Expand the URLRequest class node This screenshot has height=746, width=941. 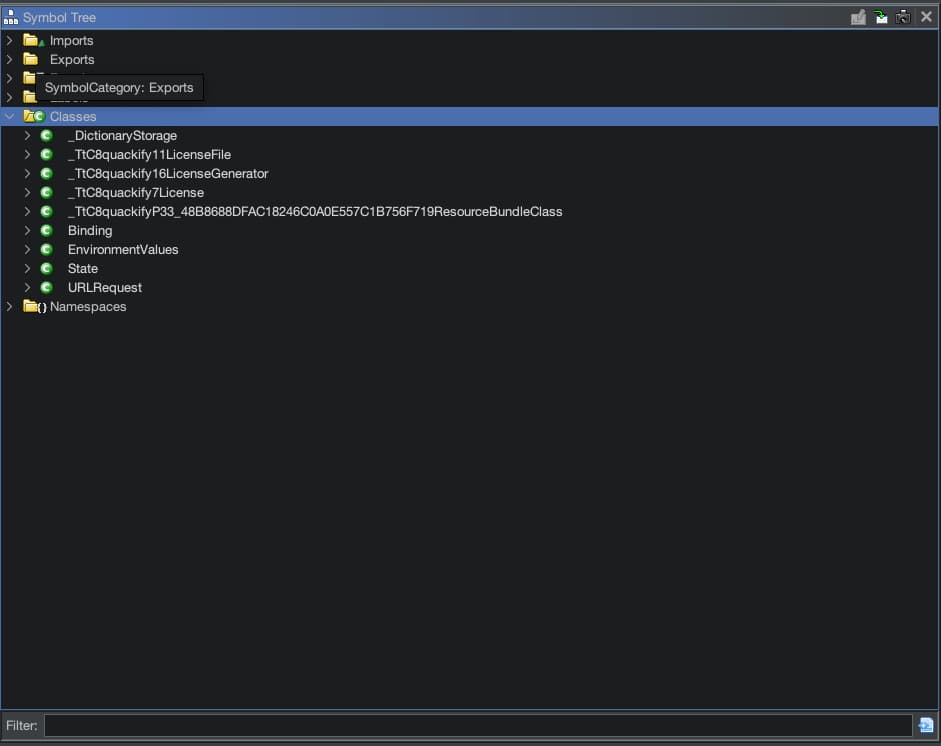click(28, 288)
